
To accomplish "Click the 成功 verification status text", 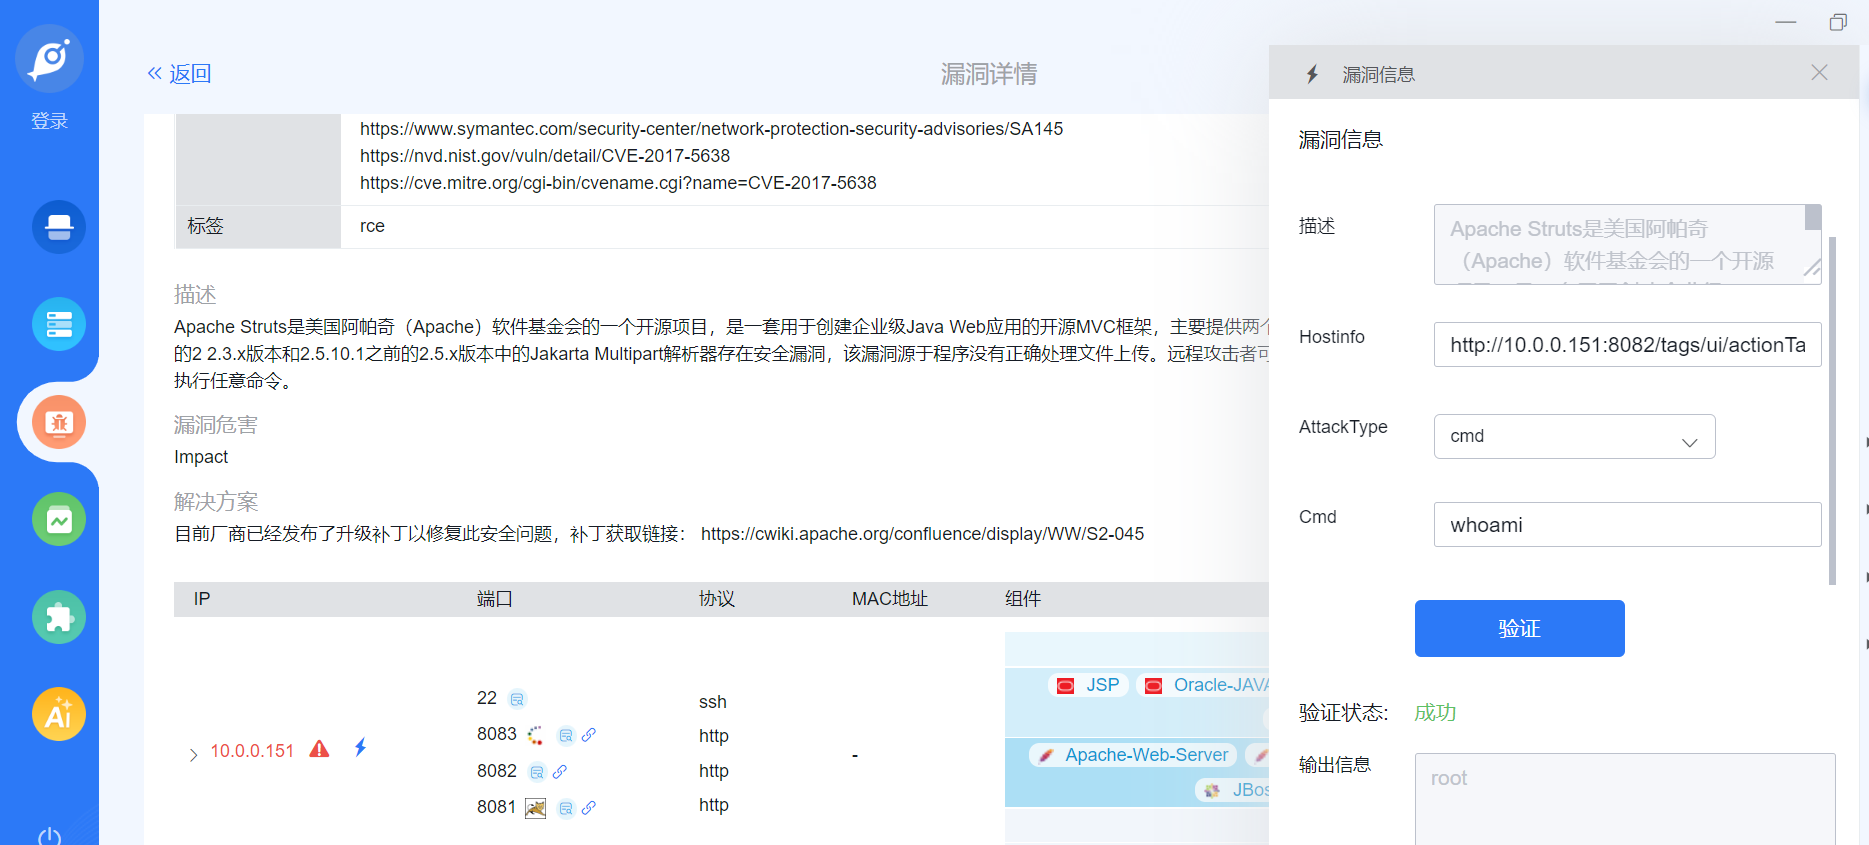I will click(1435, 712).
